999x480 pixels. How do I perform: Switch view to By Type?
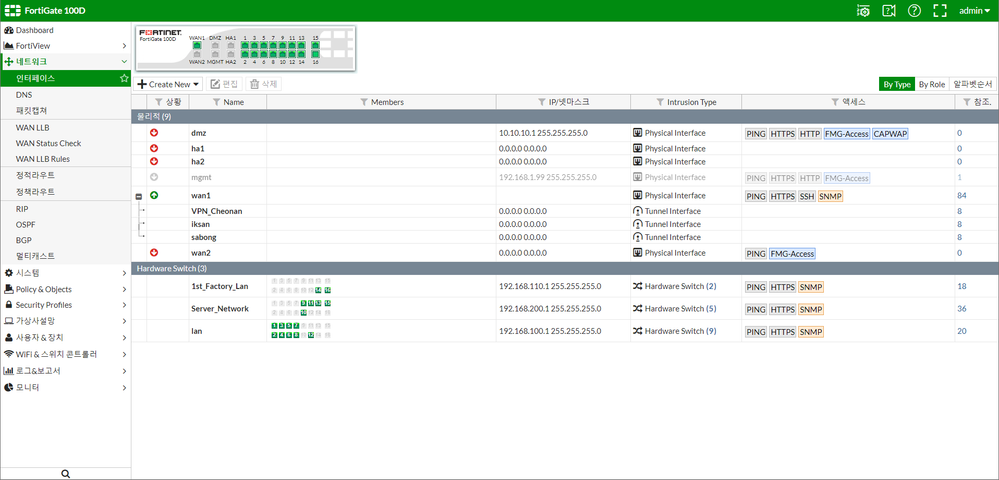pyautogui.click(x=896, y=84)
